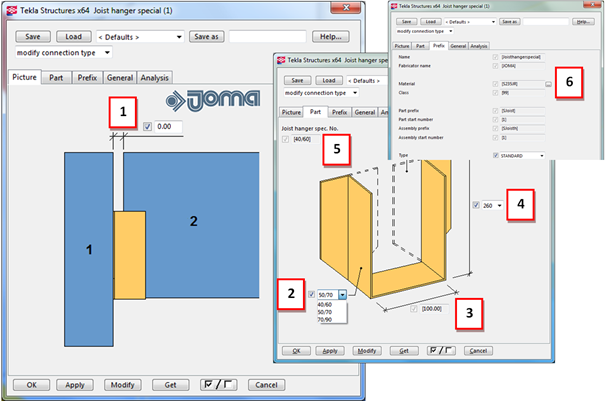Click the 0.00 gap input field

pyautogui.click(x=169, y=127)
